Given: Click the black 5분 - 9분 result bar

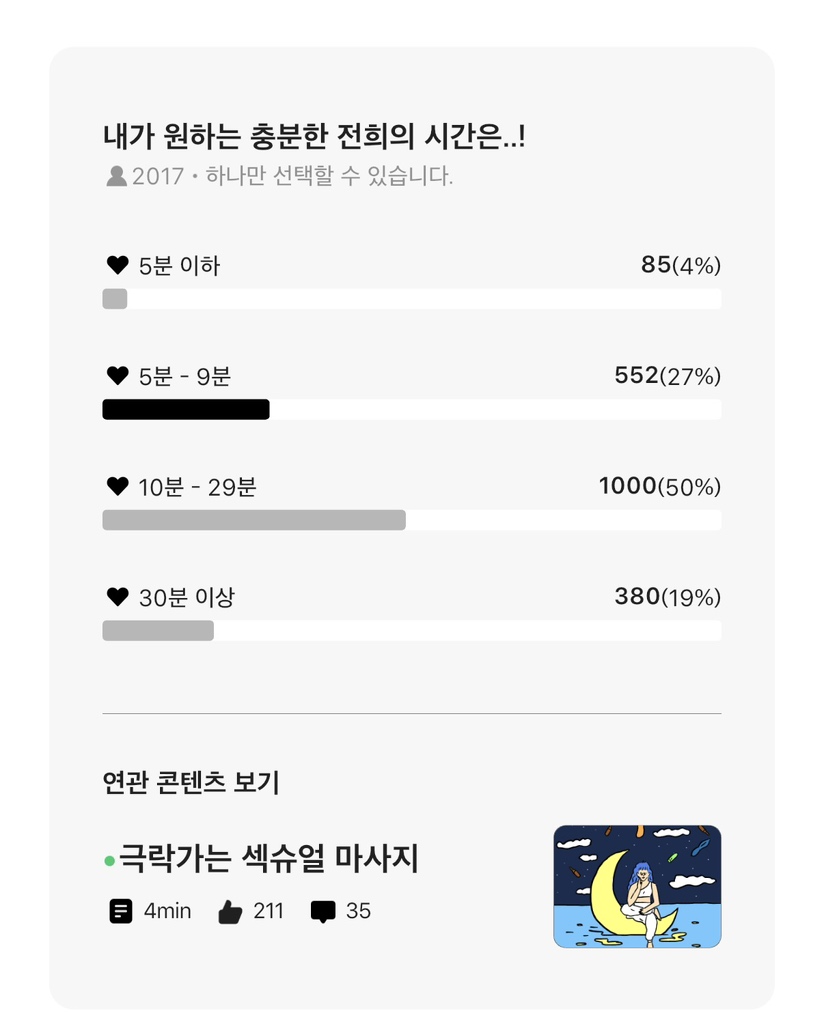Looking at the screenshot, I should pos(186,409).
